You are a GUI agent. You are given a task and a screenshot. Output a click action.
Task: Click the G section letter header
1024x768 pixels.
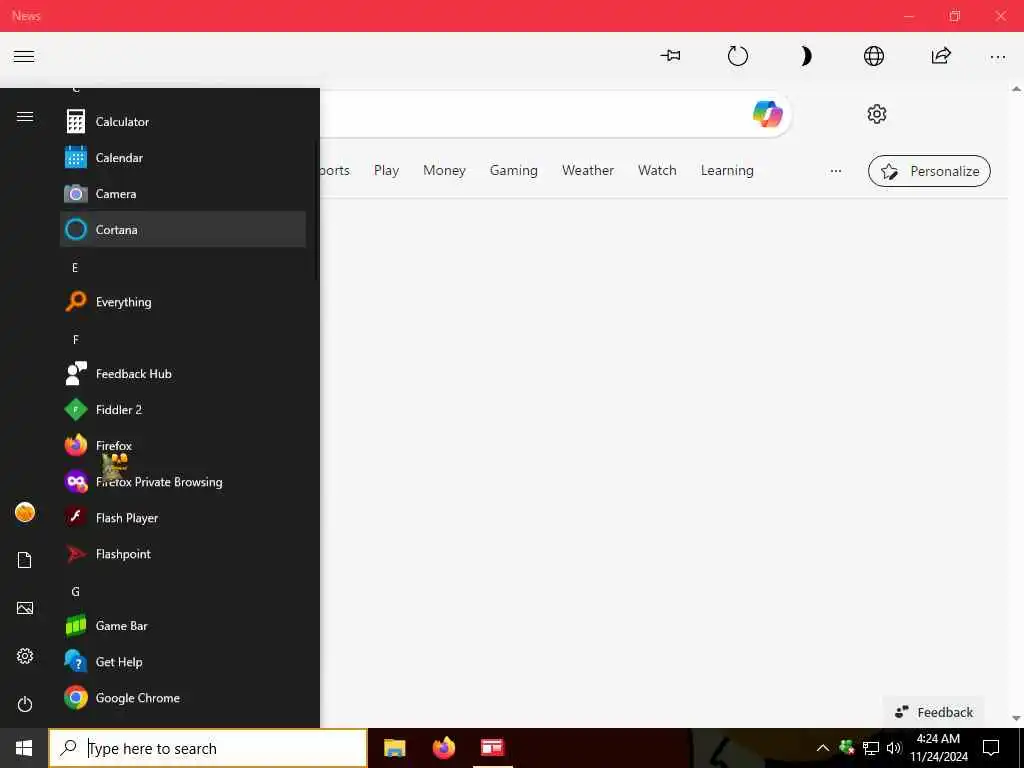click(75, 592)
